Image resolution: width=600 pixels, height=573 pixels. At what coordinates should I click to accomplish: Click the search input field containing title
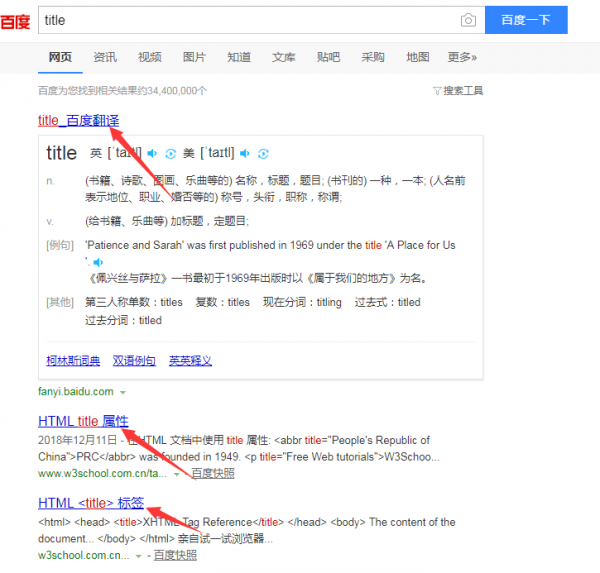point(250,20)
